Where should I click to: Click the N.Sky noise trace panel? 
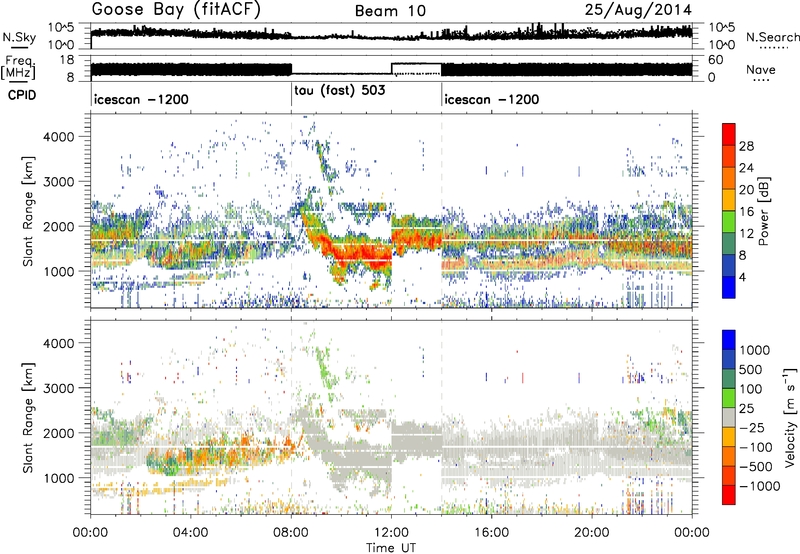(x=391, y=36)
